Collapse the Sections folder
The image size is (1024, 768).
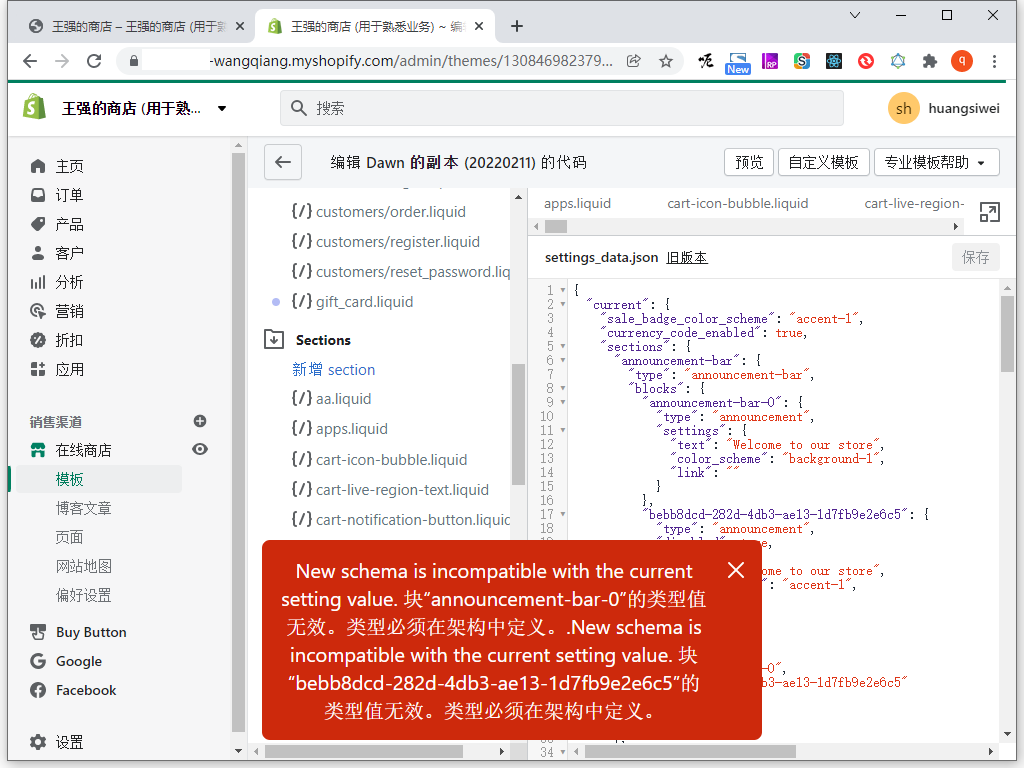(x=274, y=340)
